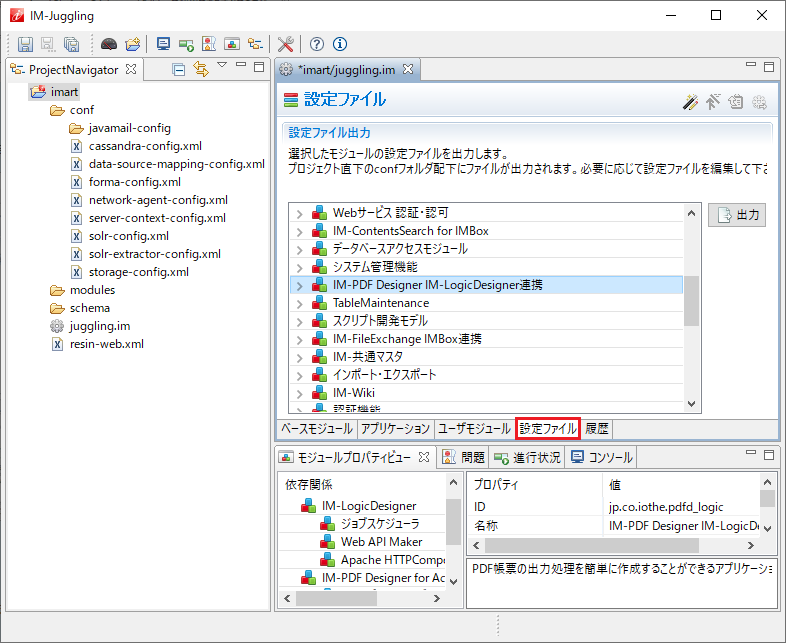Close the ProjectNavigator tab
Image resolution: width=786 pixels, height=643 pixels.
pyautogui.click(x=131, y=69)
